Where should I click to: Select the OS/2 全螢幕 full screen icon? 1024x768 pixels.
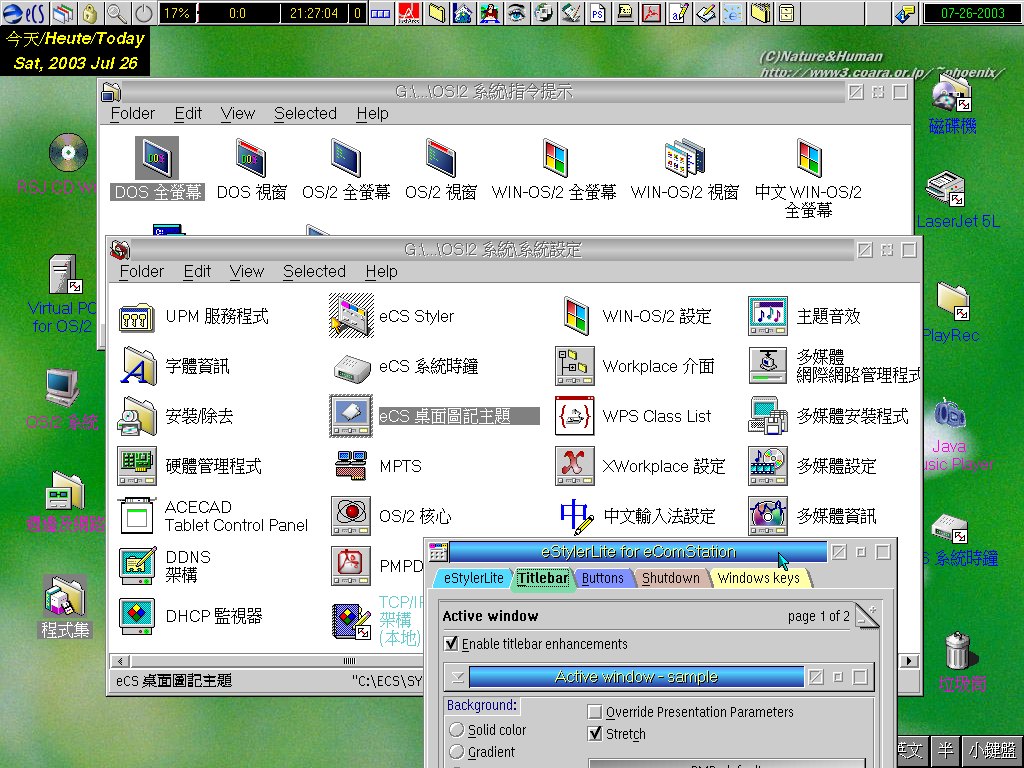pyautogui.click(x=345, y=158)
